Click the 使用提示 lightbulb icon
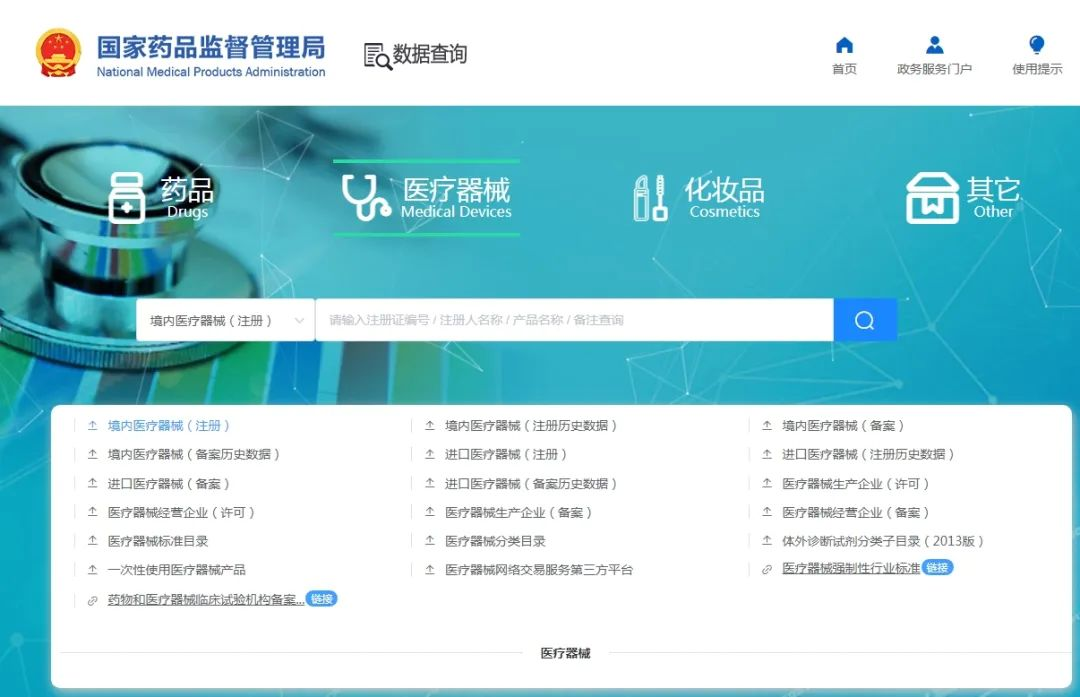Viewport: 1080px width, 697px height. pyautogui.click(x=1036, y=46)
